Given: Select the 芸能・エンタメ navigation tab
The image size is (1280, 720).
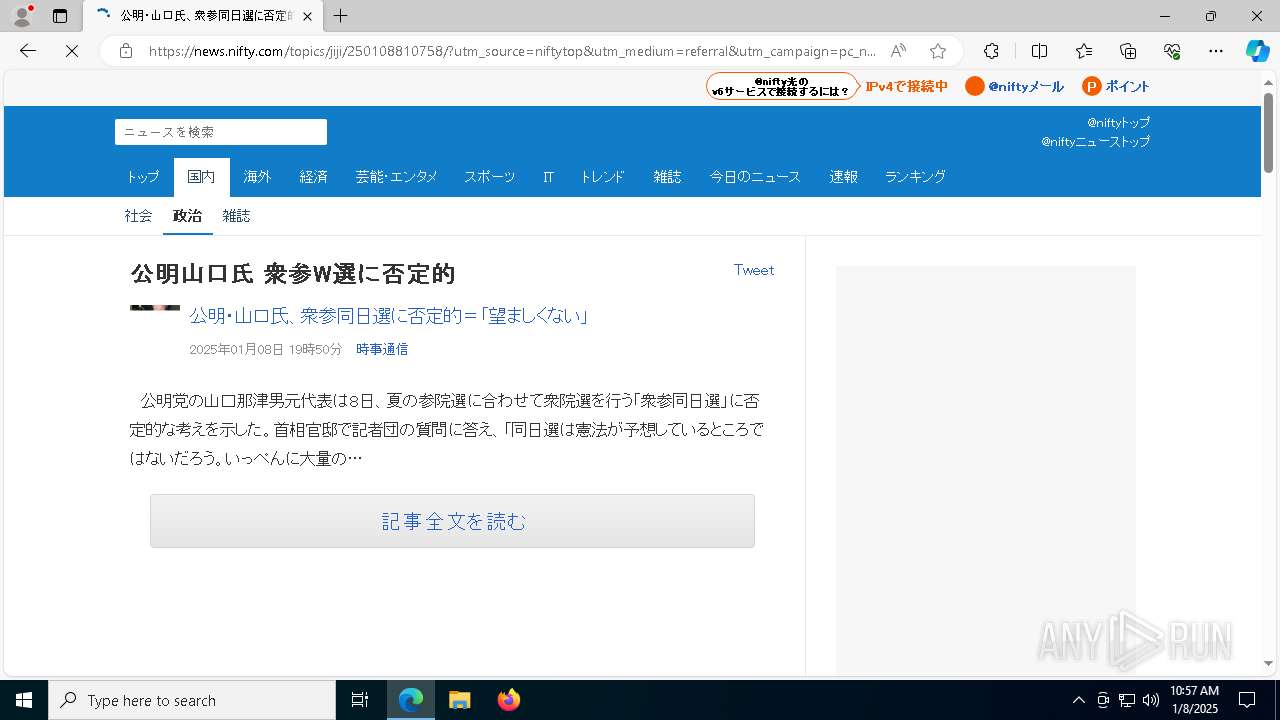Looking at the screenshot, I should 396,177.
